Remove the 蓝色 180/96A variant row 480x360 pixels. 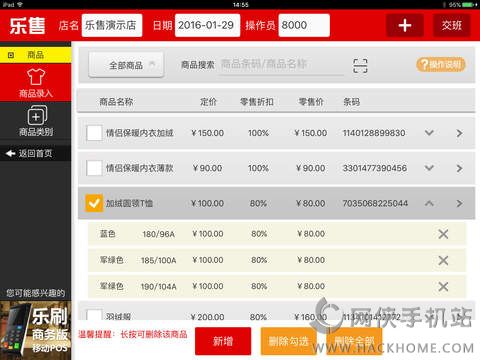click(443, 234)
